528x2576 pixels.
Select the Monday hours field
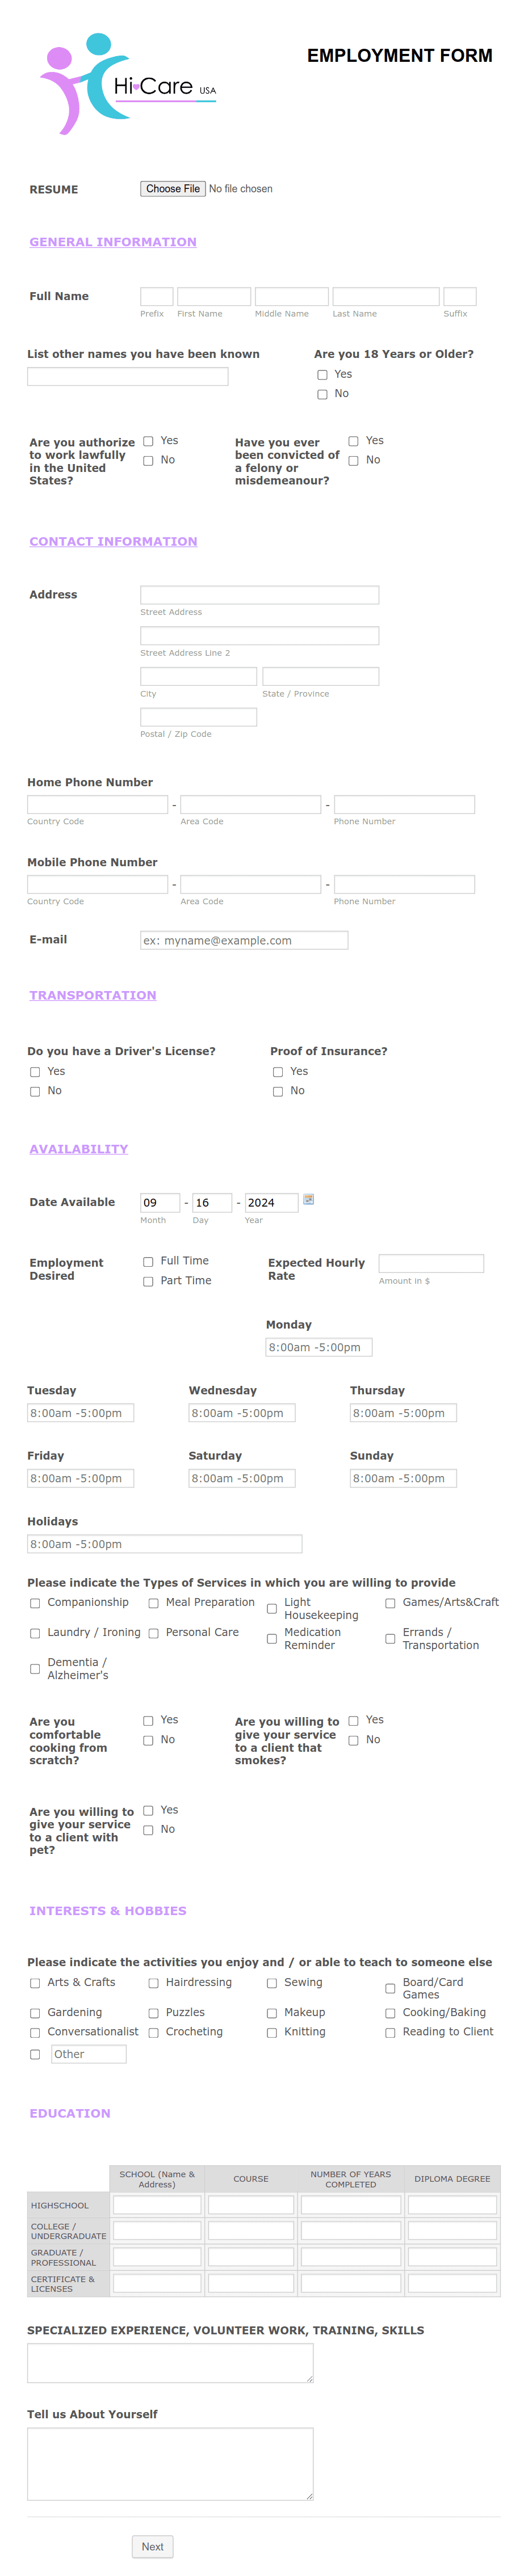pos(319,1347)
